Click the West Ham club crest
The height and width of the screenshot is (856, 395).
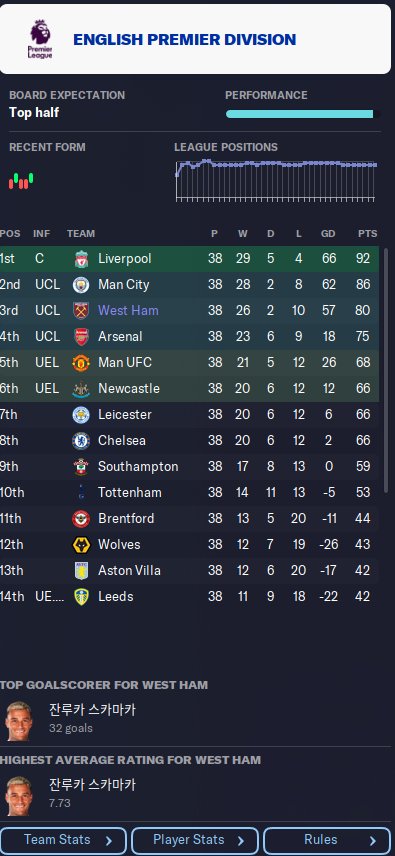click(81, 311)
